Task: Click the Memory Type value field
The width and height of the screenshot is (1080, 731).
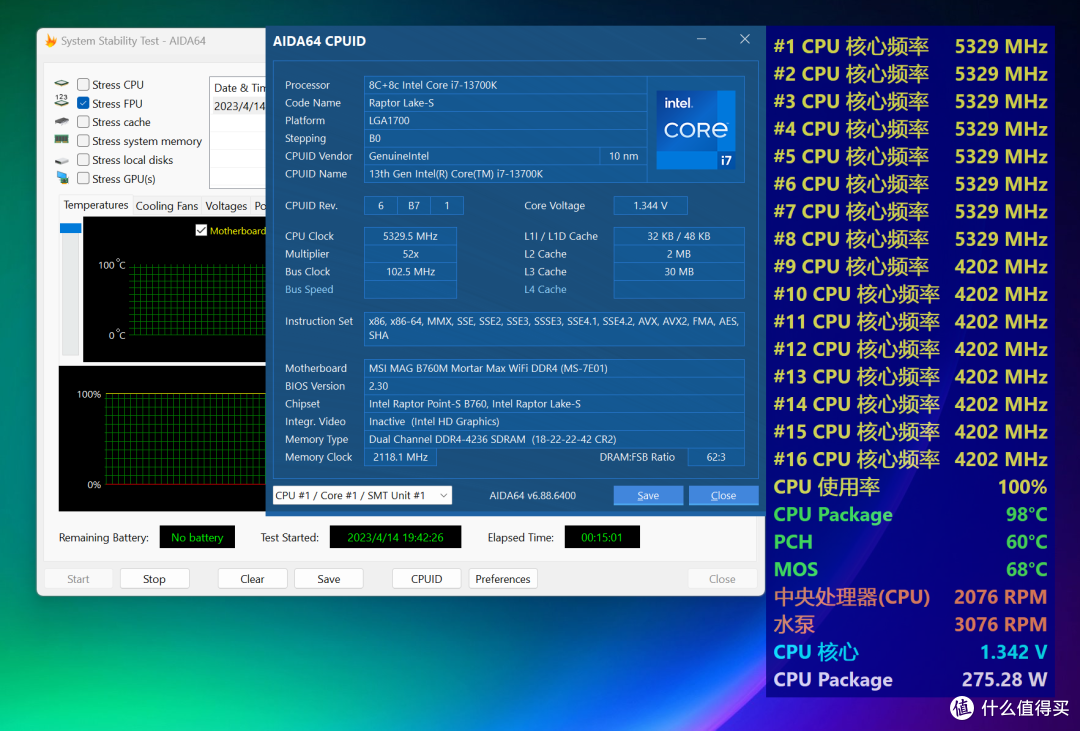Action: [x=554, y=440]
